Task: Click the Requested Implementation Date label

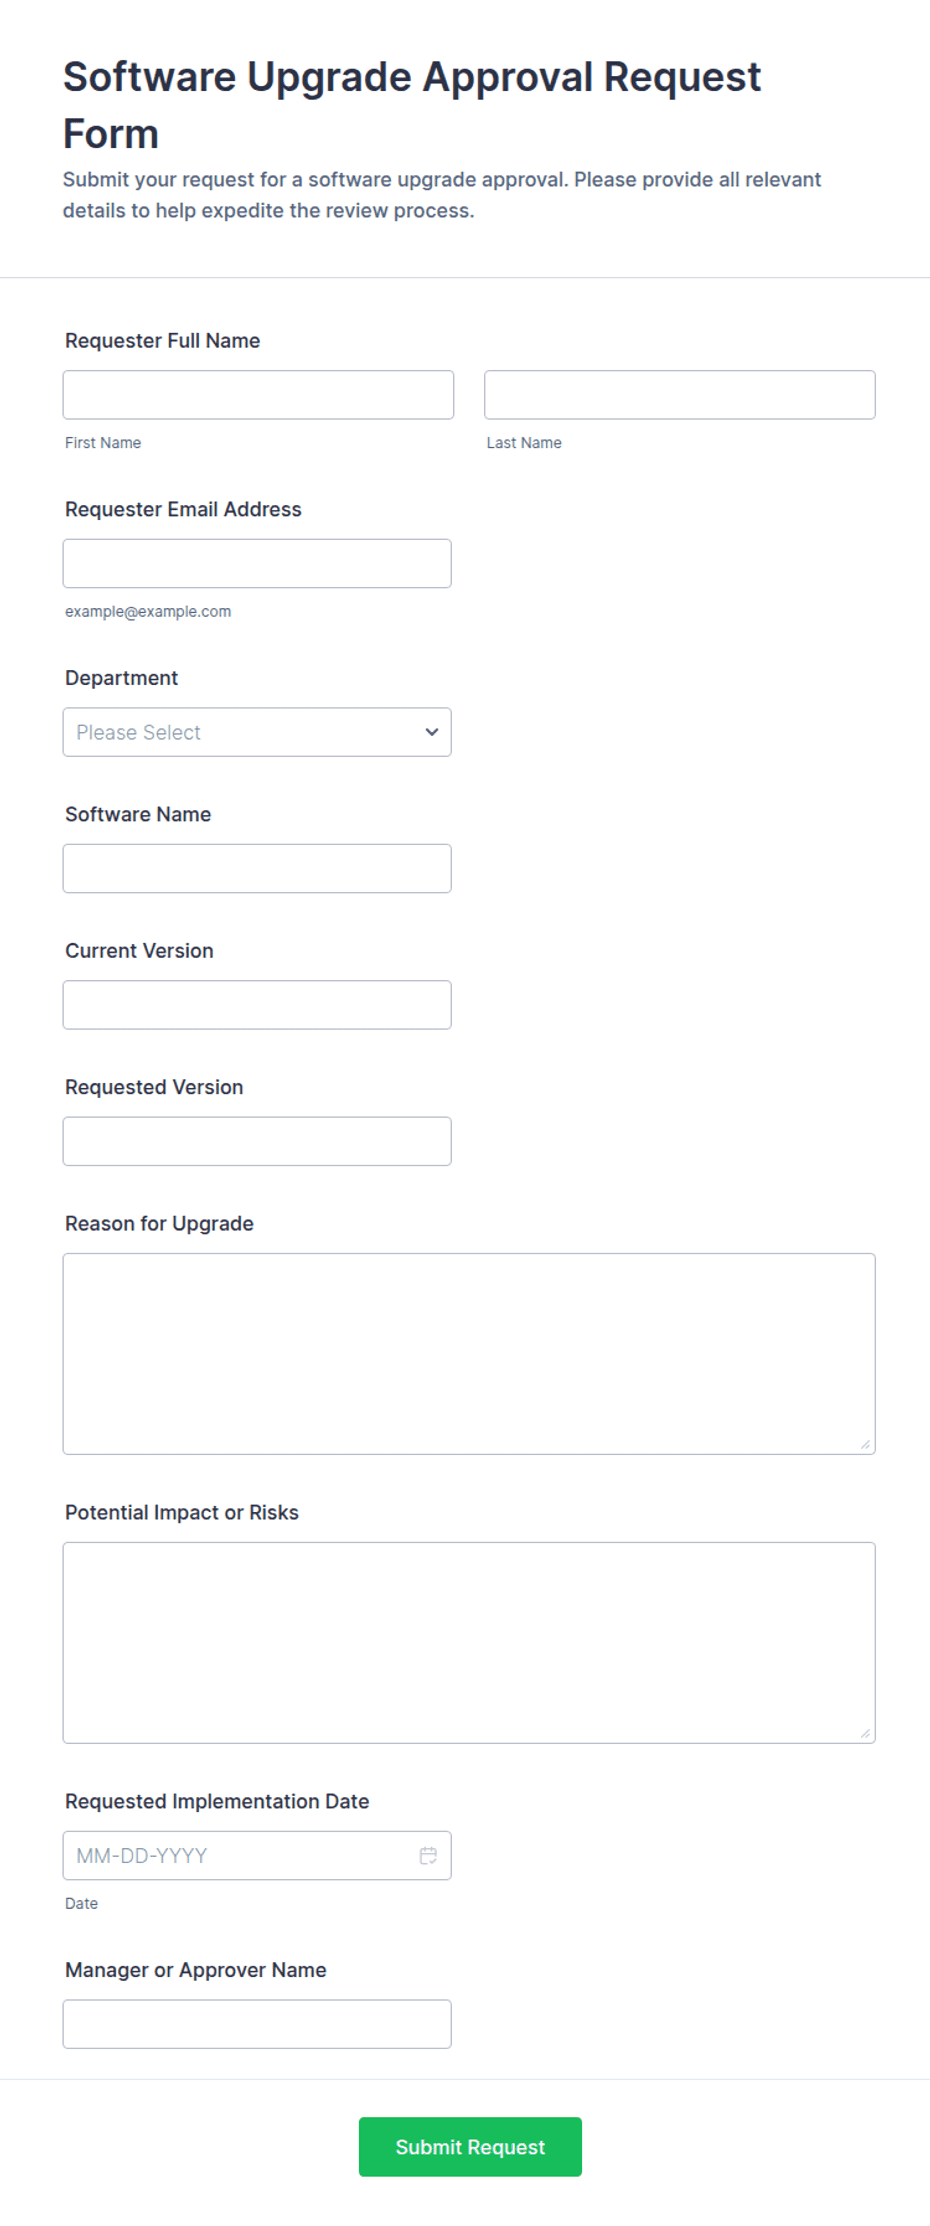Action: [217, 1801]
